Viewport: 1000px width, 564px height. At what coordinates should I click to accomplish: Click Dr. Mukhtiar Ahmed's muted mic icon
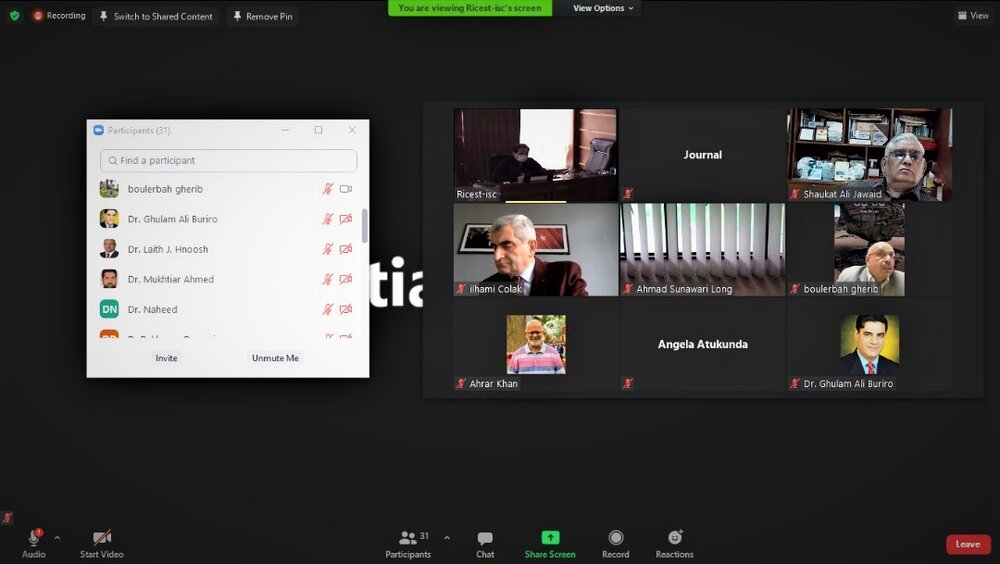328,279
